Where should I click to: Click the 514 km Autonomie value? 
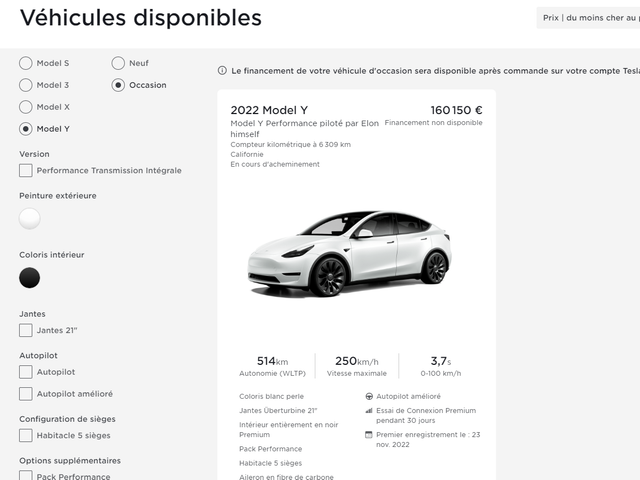[x=272, y=361]
